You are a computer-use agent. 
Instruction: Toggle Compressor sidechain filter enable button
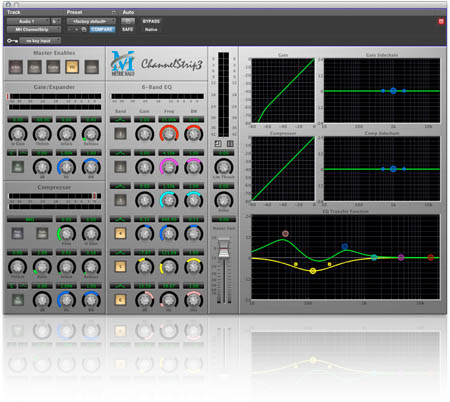point(17,300)
